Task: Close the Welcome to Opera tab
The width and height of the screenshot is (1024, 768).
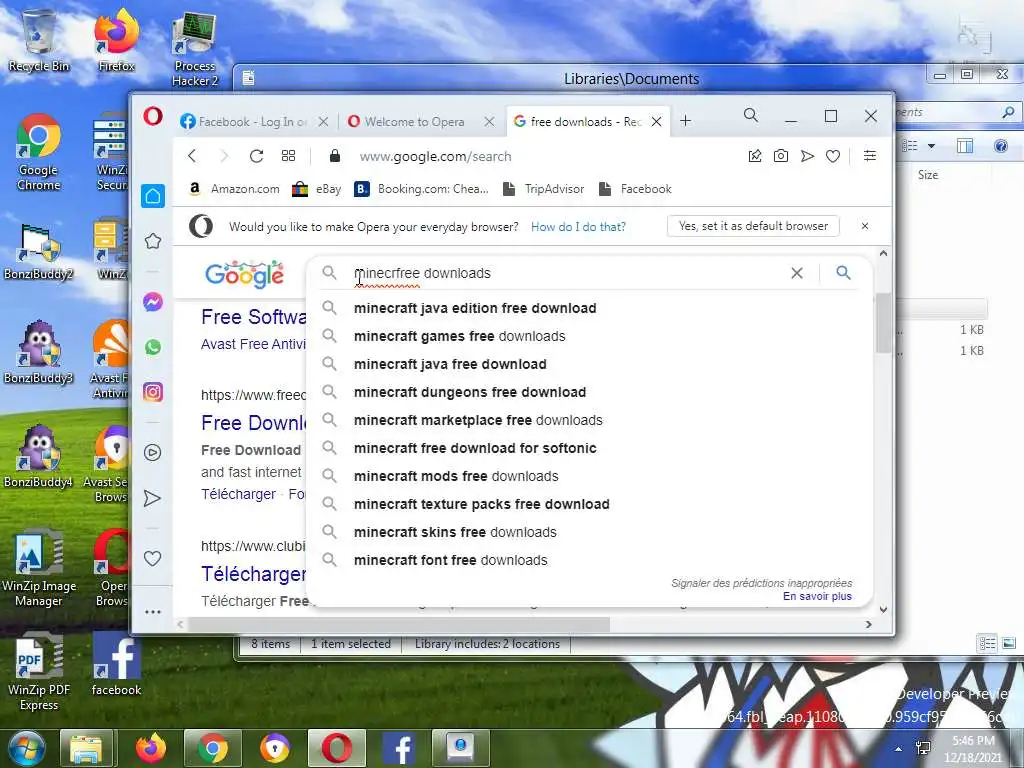Action: tap(489, 121)
